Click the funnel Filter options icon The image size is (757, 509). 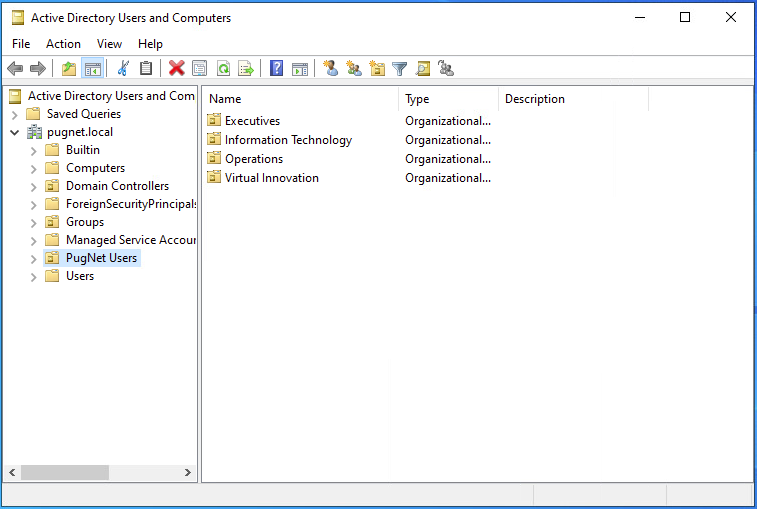400,69
